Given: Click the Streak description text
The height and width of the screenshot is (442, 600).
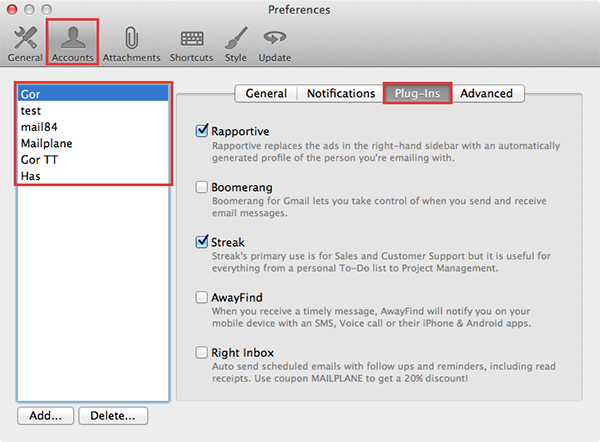Looking at the screenshot, I should (381, 262).
